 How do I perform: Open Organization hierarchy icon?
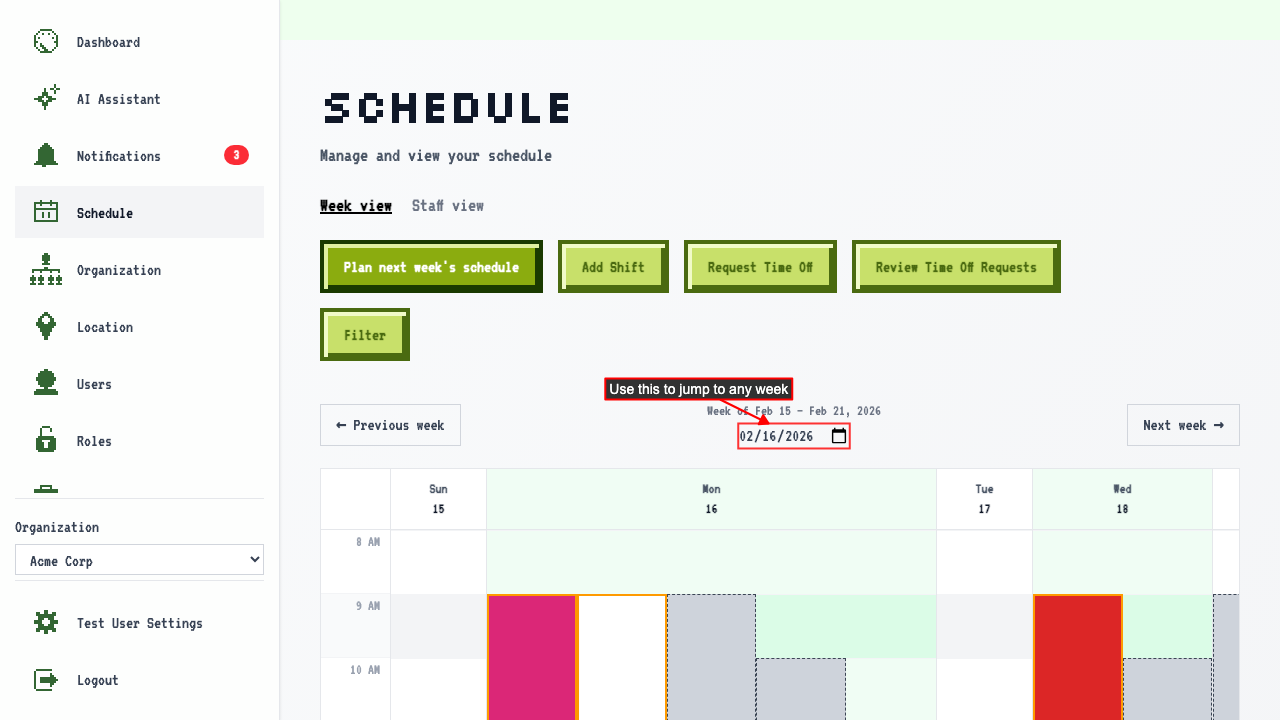click(46, 270)
